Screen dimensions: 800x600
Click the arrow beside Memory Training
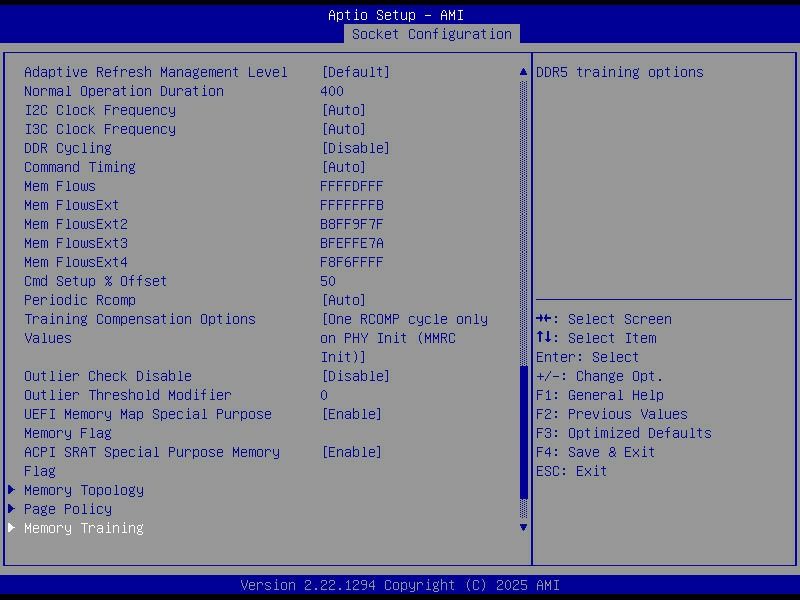click(11, 528)
